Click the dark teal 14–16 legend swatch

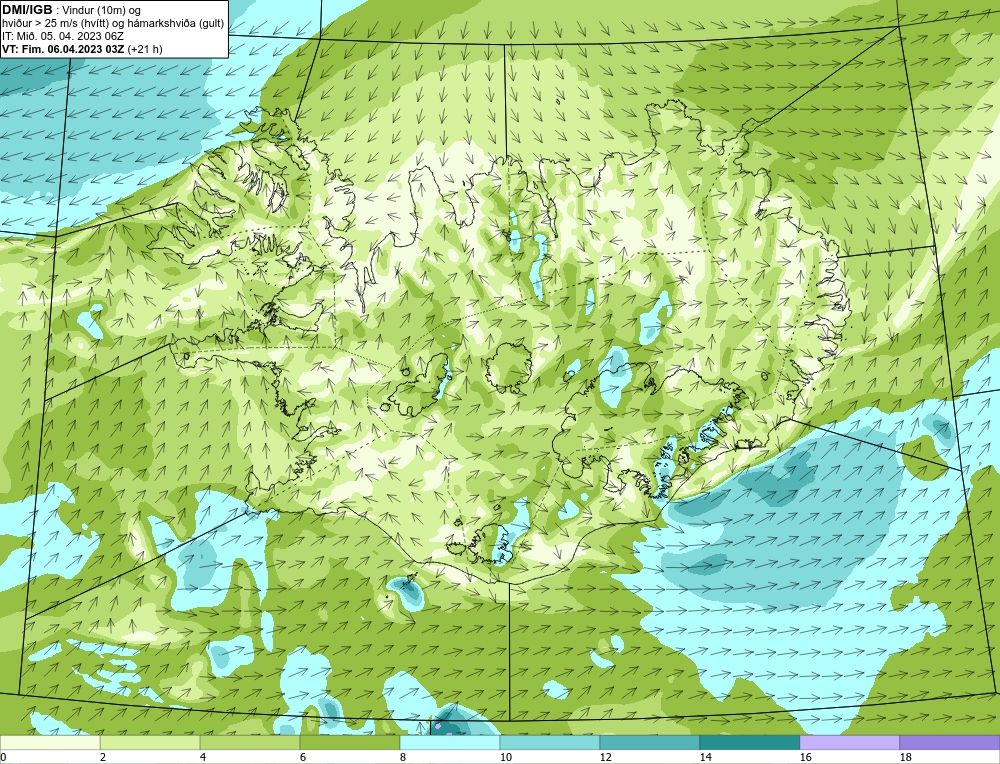750,742
